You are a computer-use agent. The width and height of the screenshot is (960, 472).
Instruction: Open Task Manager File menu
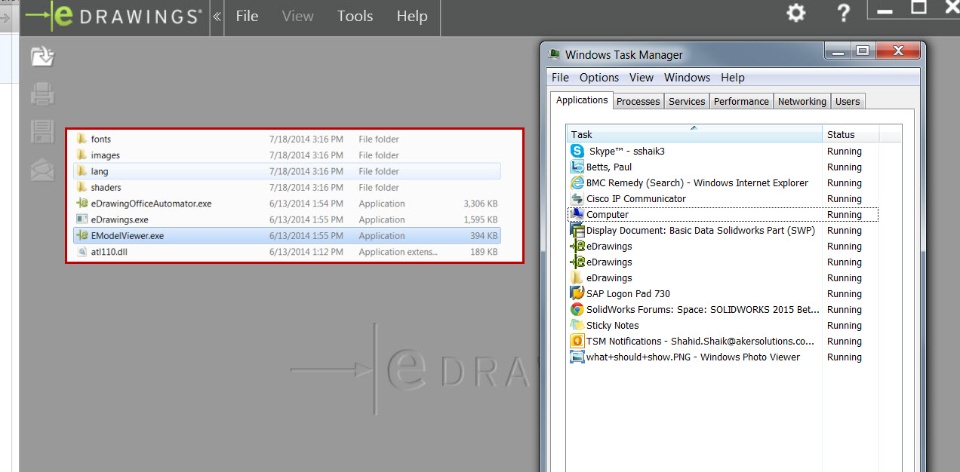(560, 78)
